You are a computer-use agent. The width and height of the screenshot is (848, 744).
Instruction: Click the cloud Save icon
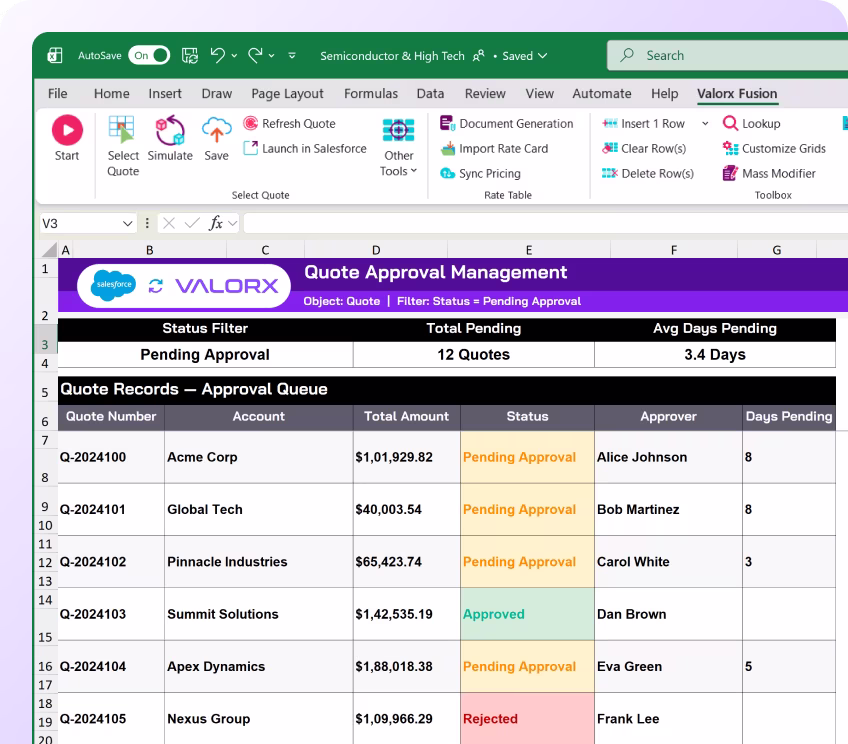[x=216, y=130]
